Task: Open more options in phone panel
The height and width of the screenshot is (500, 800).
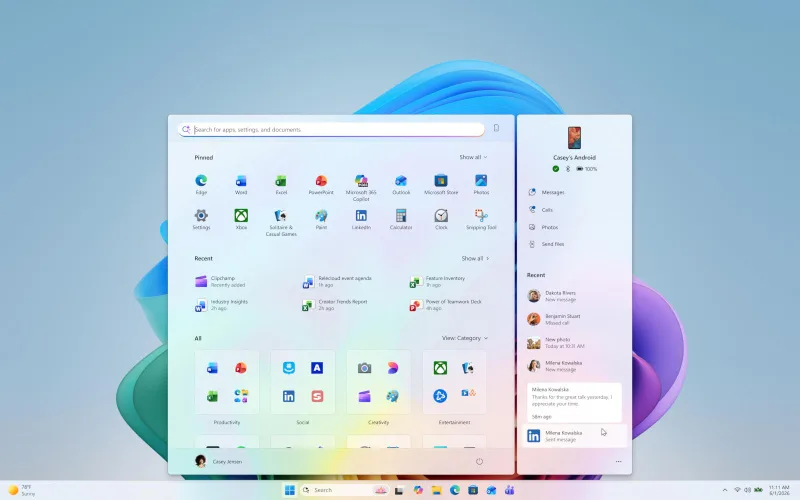Action: coord(618,461)
